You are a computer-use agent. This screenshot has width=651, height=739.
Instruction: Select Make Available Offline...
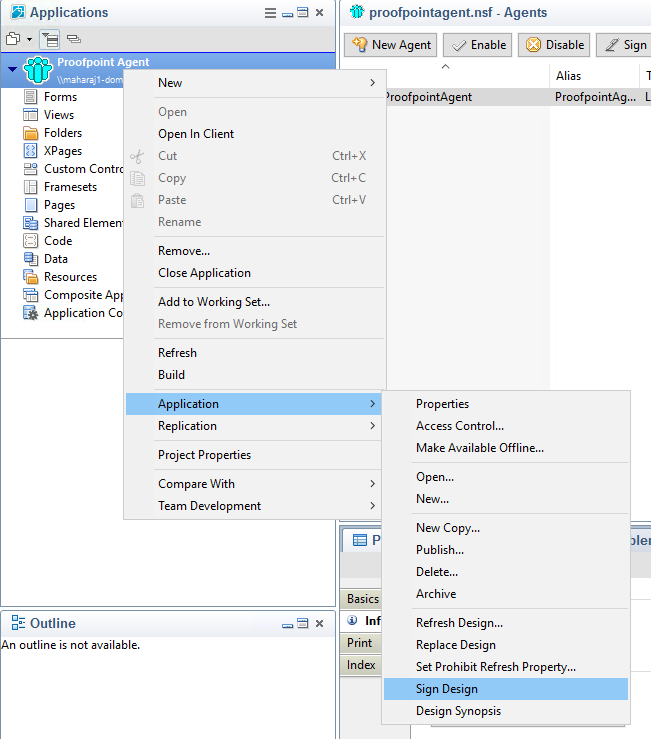[506, 448]
